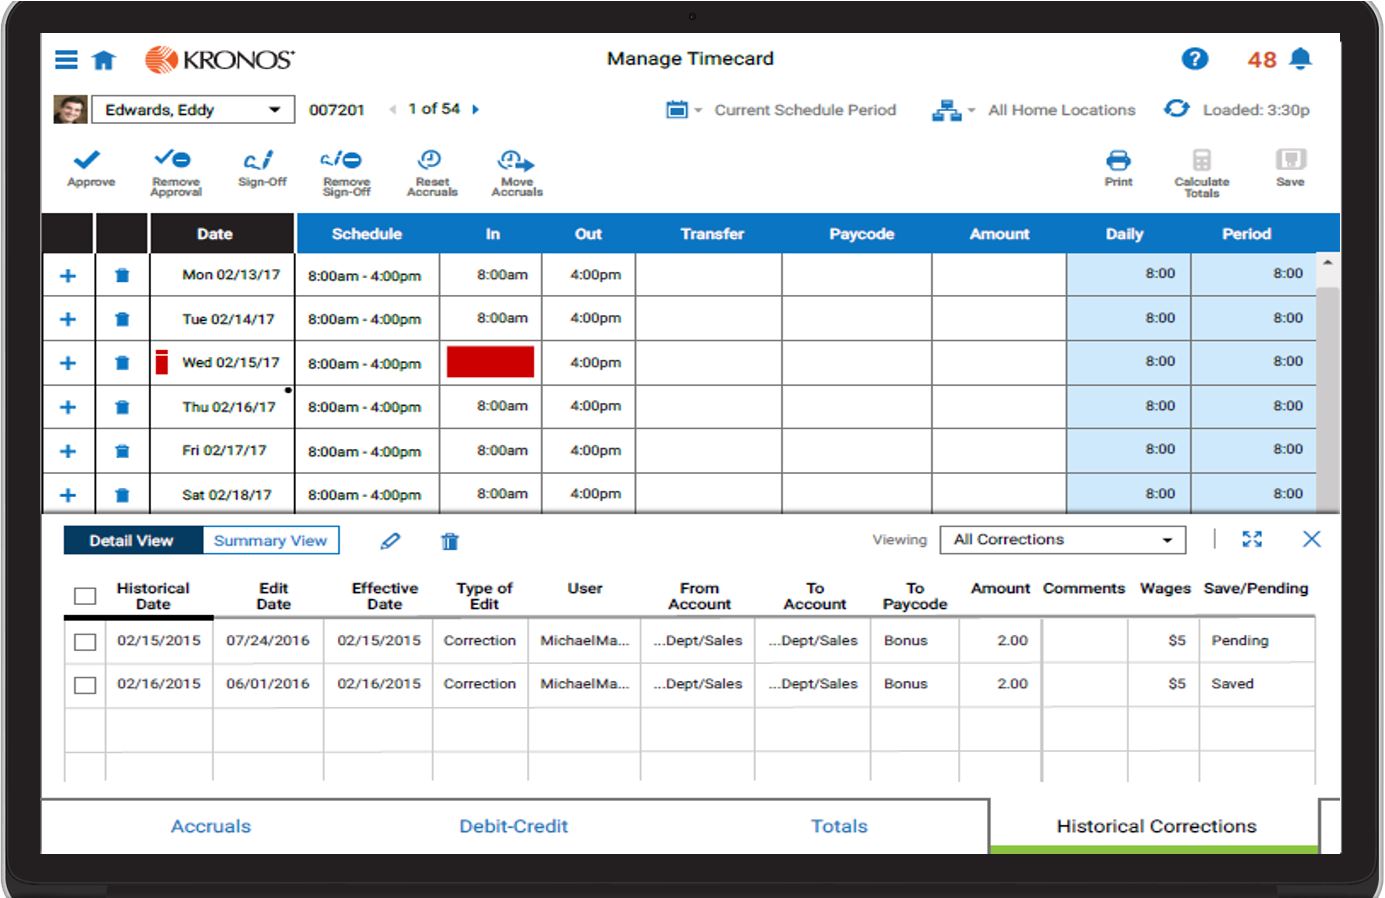
Task: Approve the timecard using the Approve icon
Action: coord(88,168)
